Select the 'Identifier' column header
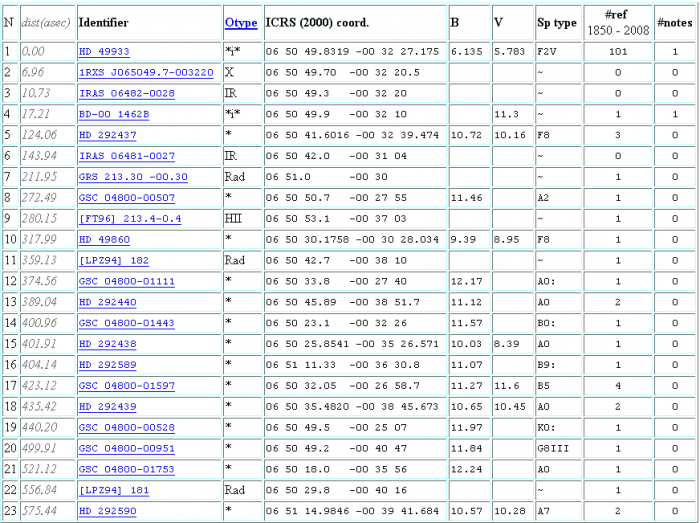The image size is (700, 523). tap(104, 23)
